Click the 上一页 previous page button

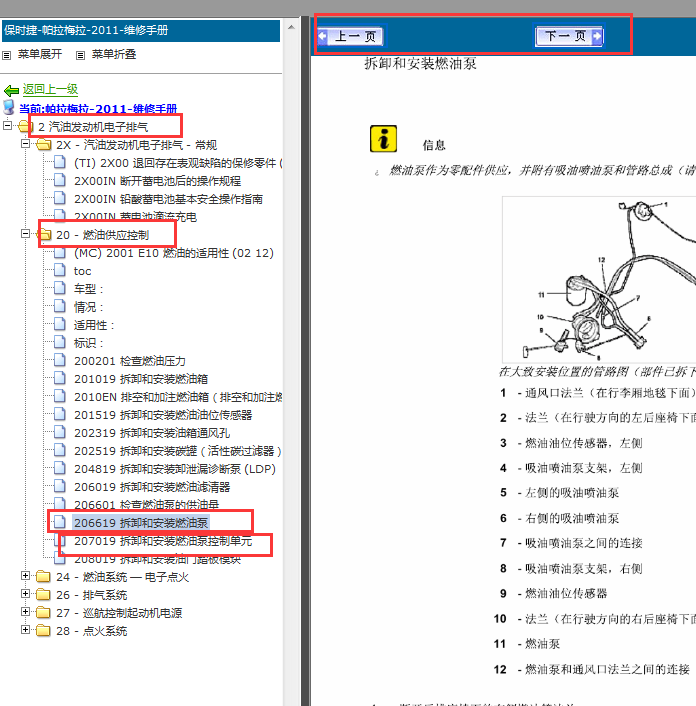tap(351, 36)
